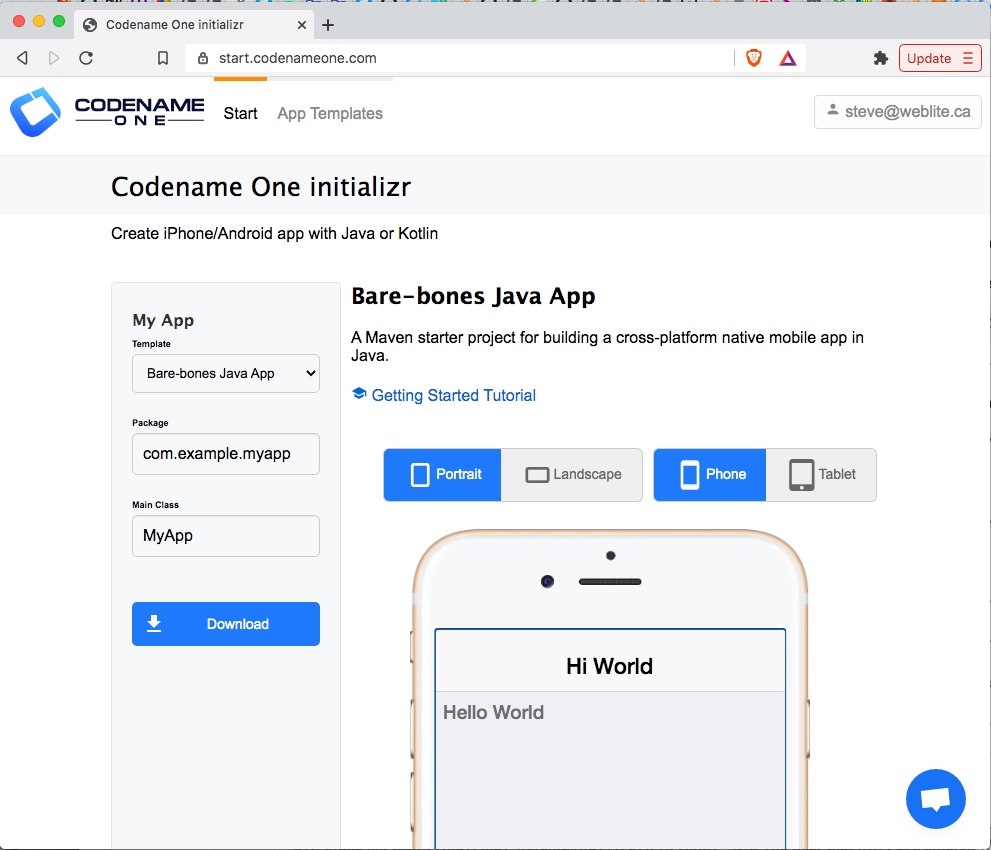Screen dimensions: 991x850
Task: Click the Brave Shields icon
Action: (x=753, y=58)
